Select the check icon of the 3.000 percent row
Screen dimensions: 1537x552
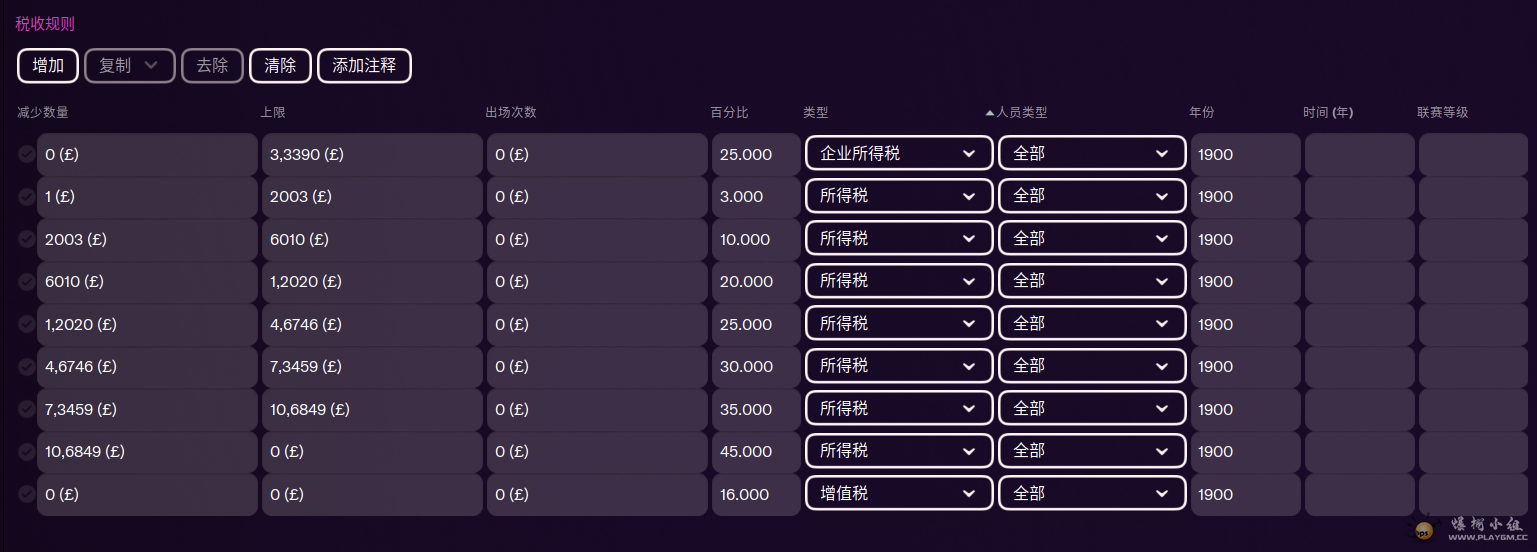click(x=26, y=197)
